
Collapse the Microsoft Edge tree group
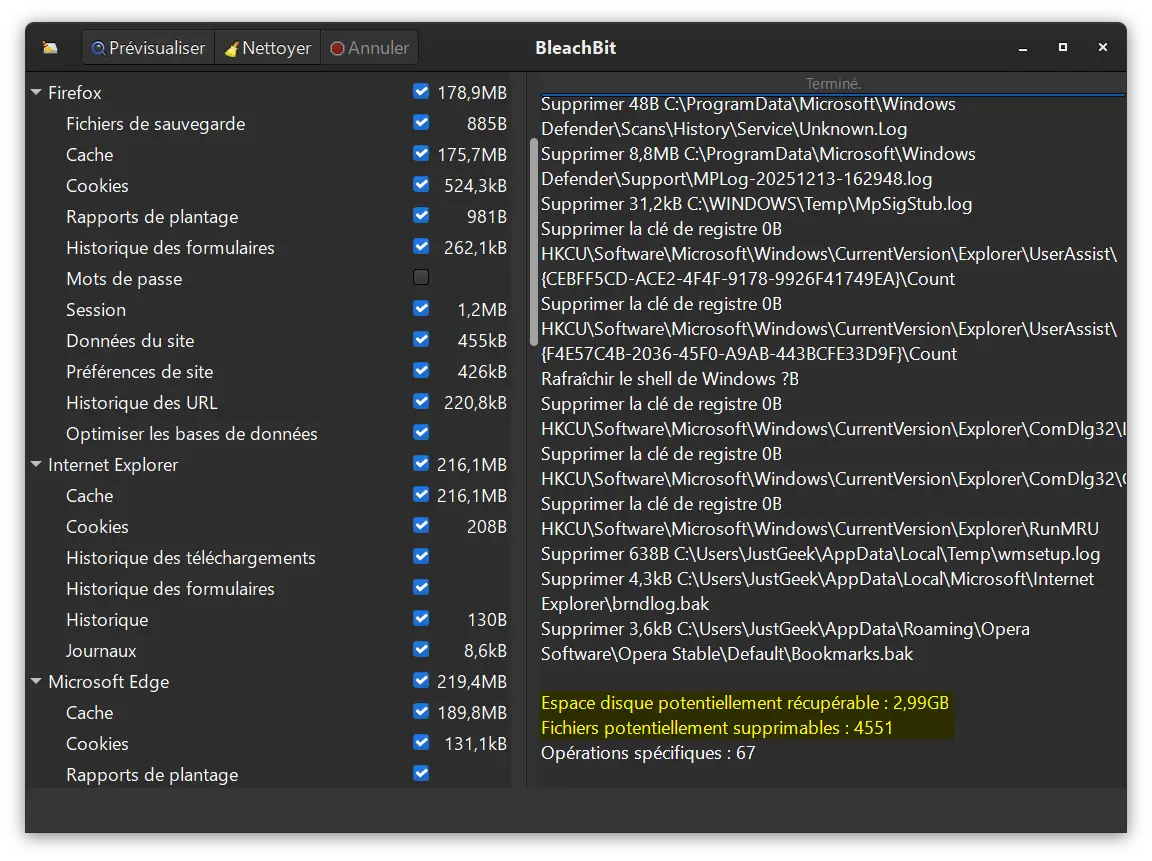pyautogui.click(x=36, y=681)
